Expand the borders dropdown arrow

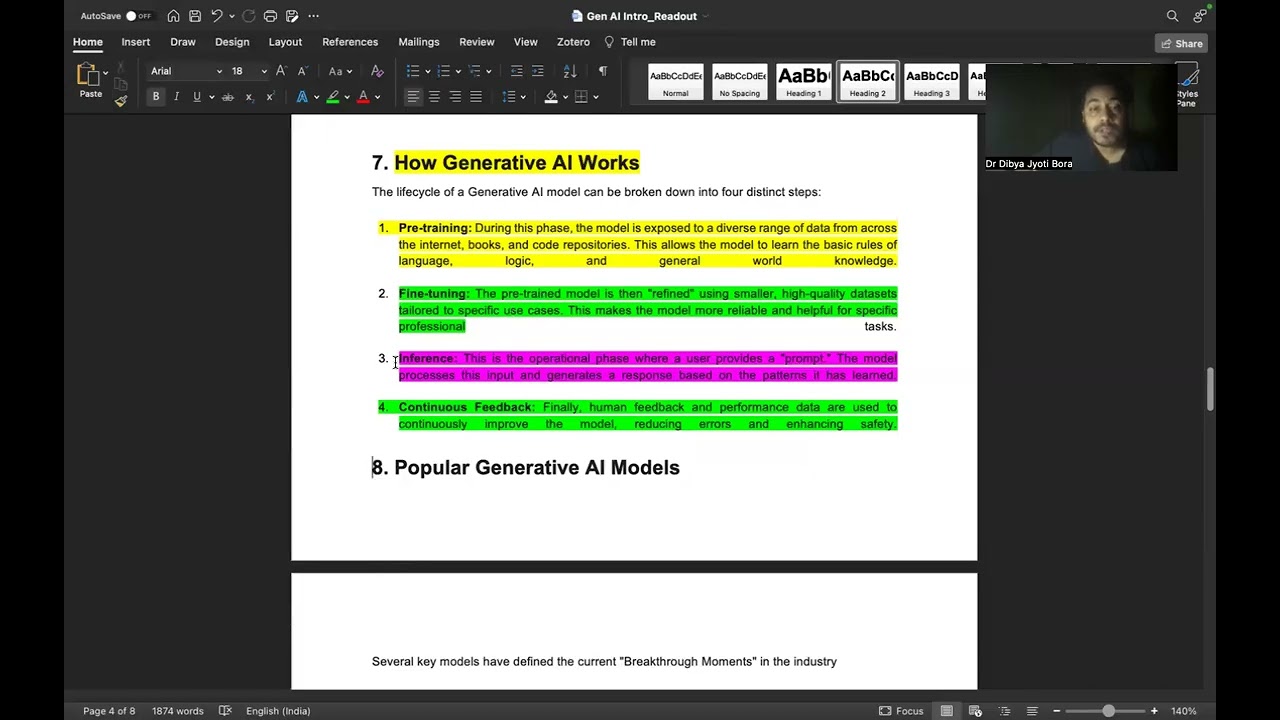pyautogui.click(x=595, y=97)
